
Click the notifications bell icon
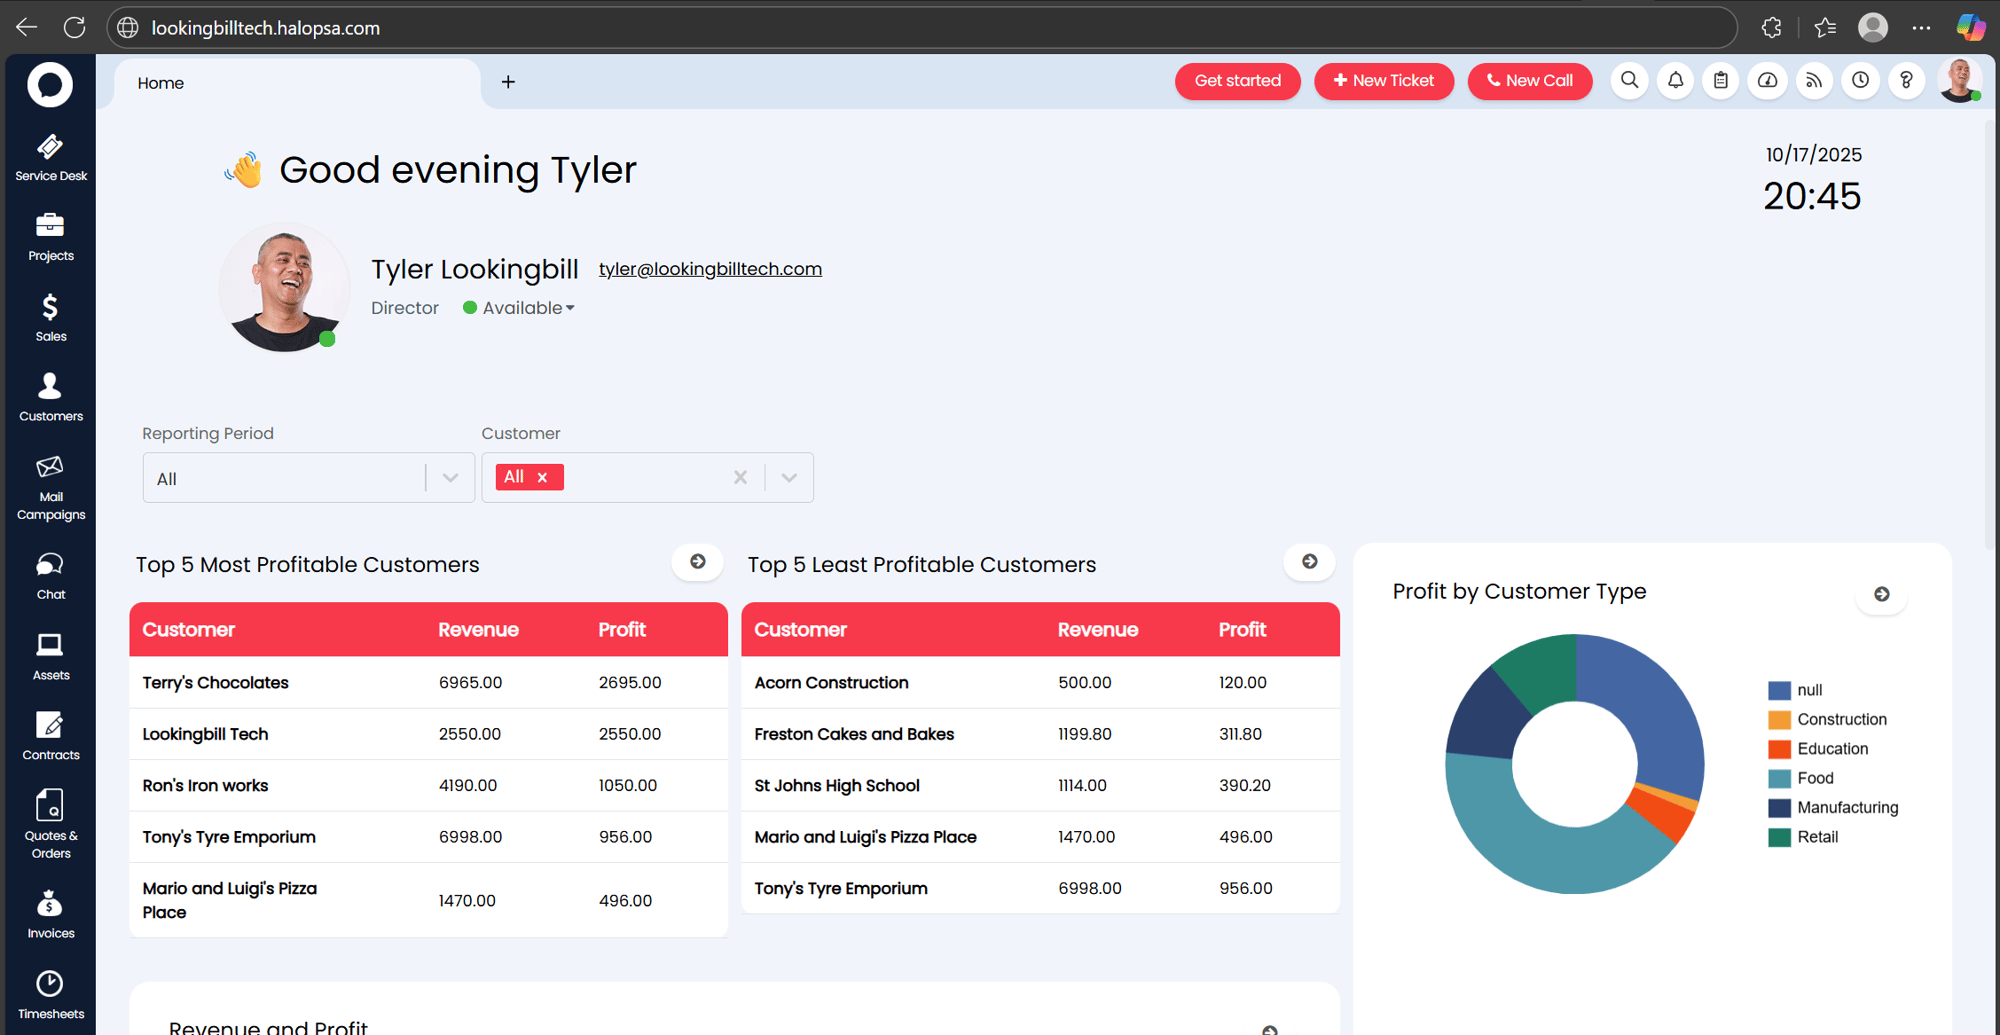click(1675, 81)
